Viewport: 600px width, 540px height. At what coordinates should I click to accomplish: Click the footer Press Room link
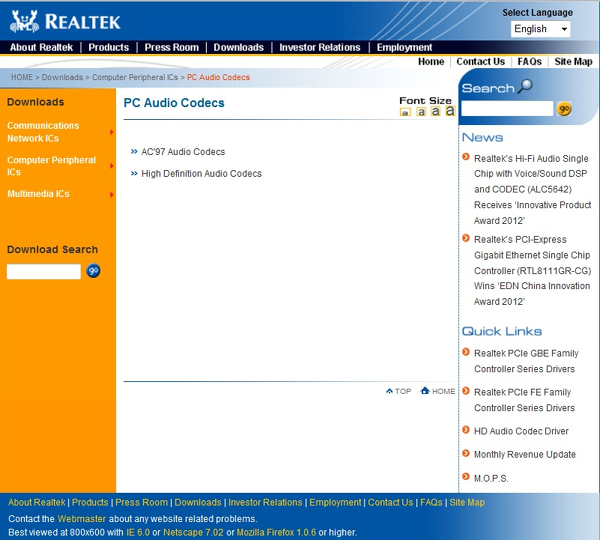coord(142,502)
